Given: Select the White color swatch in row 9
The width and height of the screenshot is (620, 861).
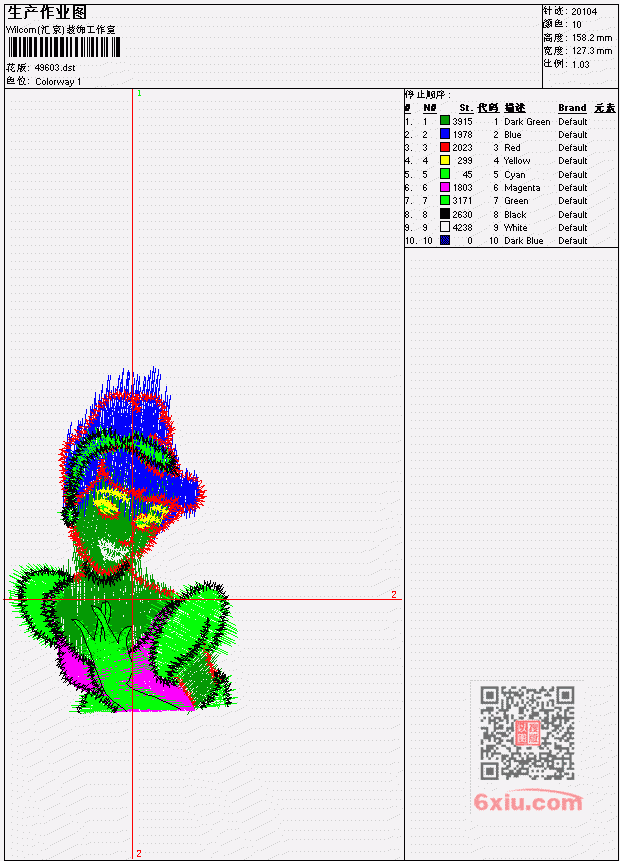Looking at the screenshot, I should (445, 227).
